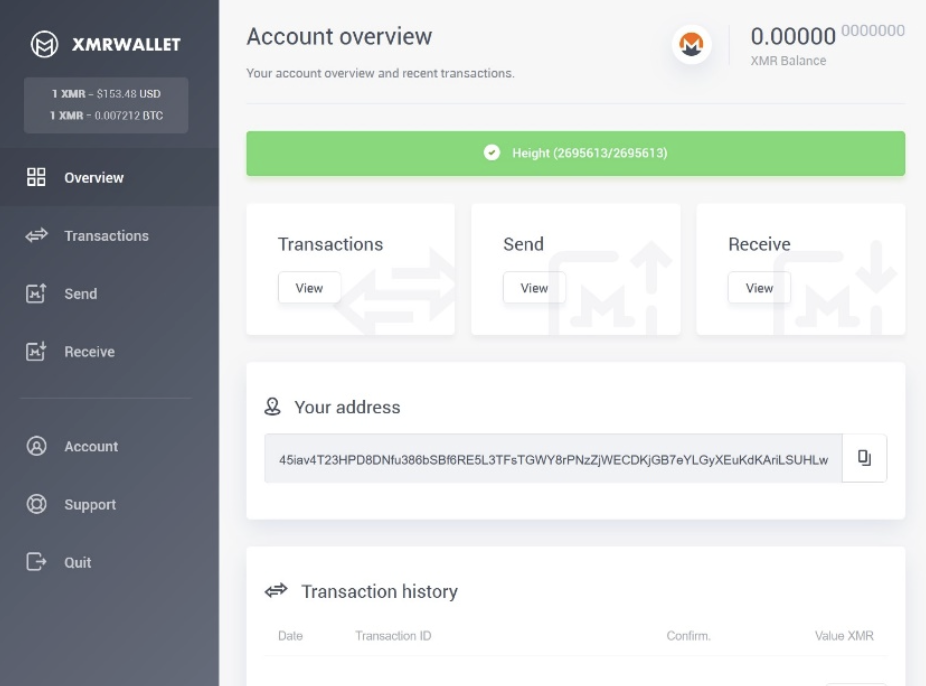Click View under the Transactions card
This screenshot has width=926, height=686.
[x=309, y=287]
